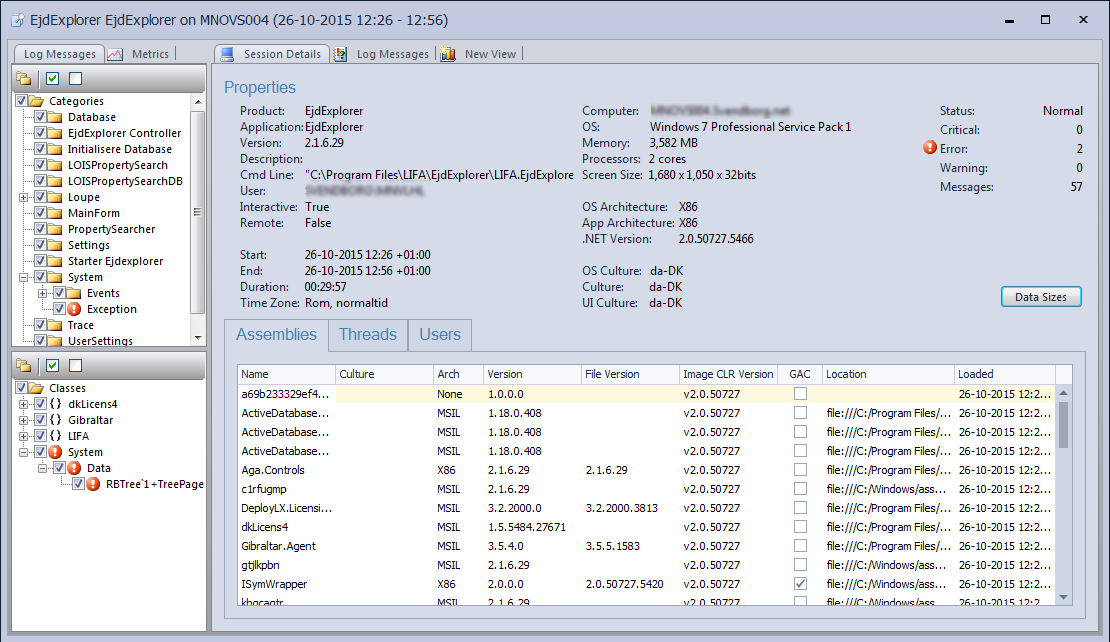Expand the dkLicens4 class node
This screenshot has width=1110, height=642.
pyautogui.click(x=24, y=404)
